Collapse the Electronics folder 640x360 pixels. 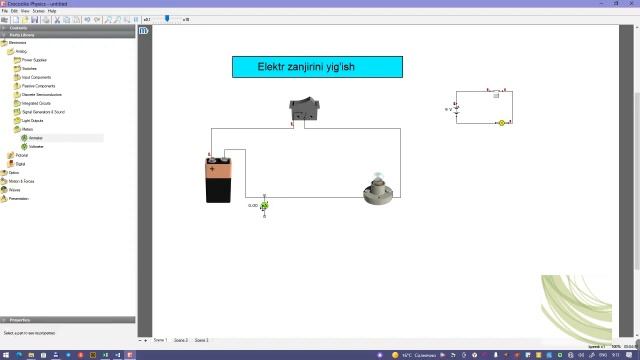[x=14, y=42]
